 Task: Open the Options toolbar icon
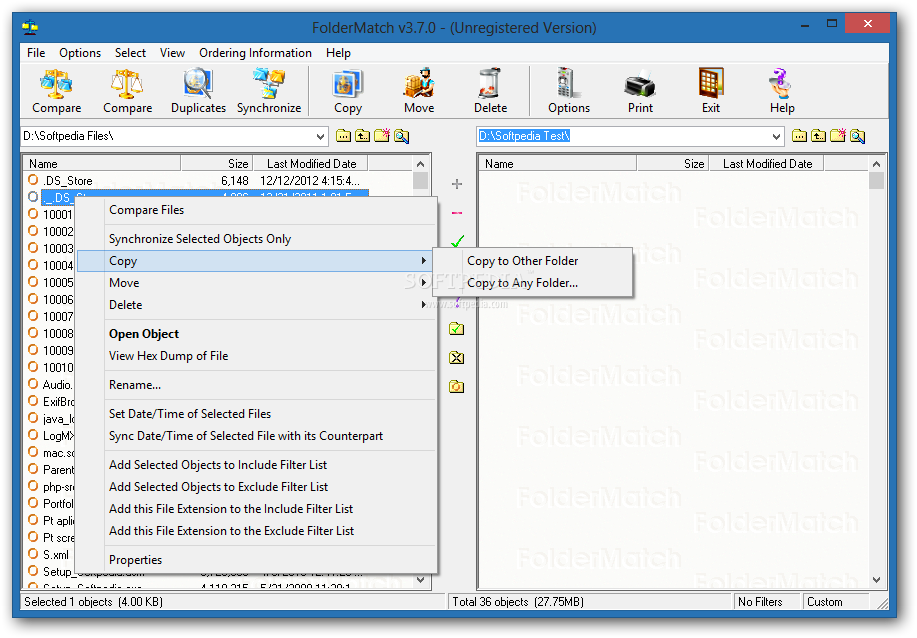[568, 91]
